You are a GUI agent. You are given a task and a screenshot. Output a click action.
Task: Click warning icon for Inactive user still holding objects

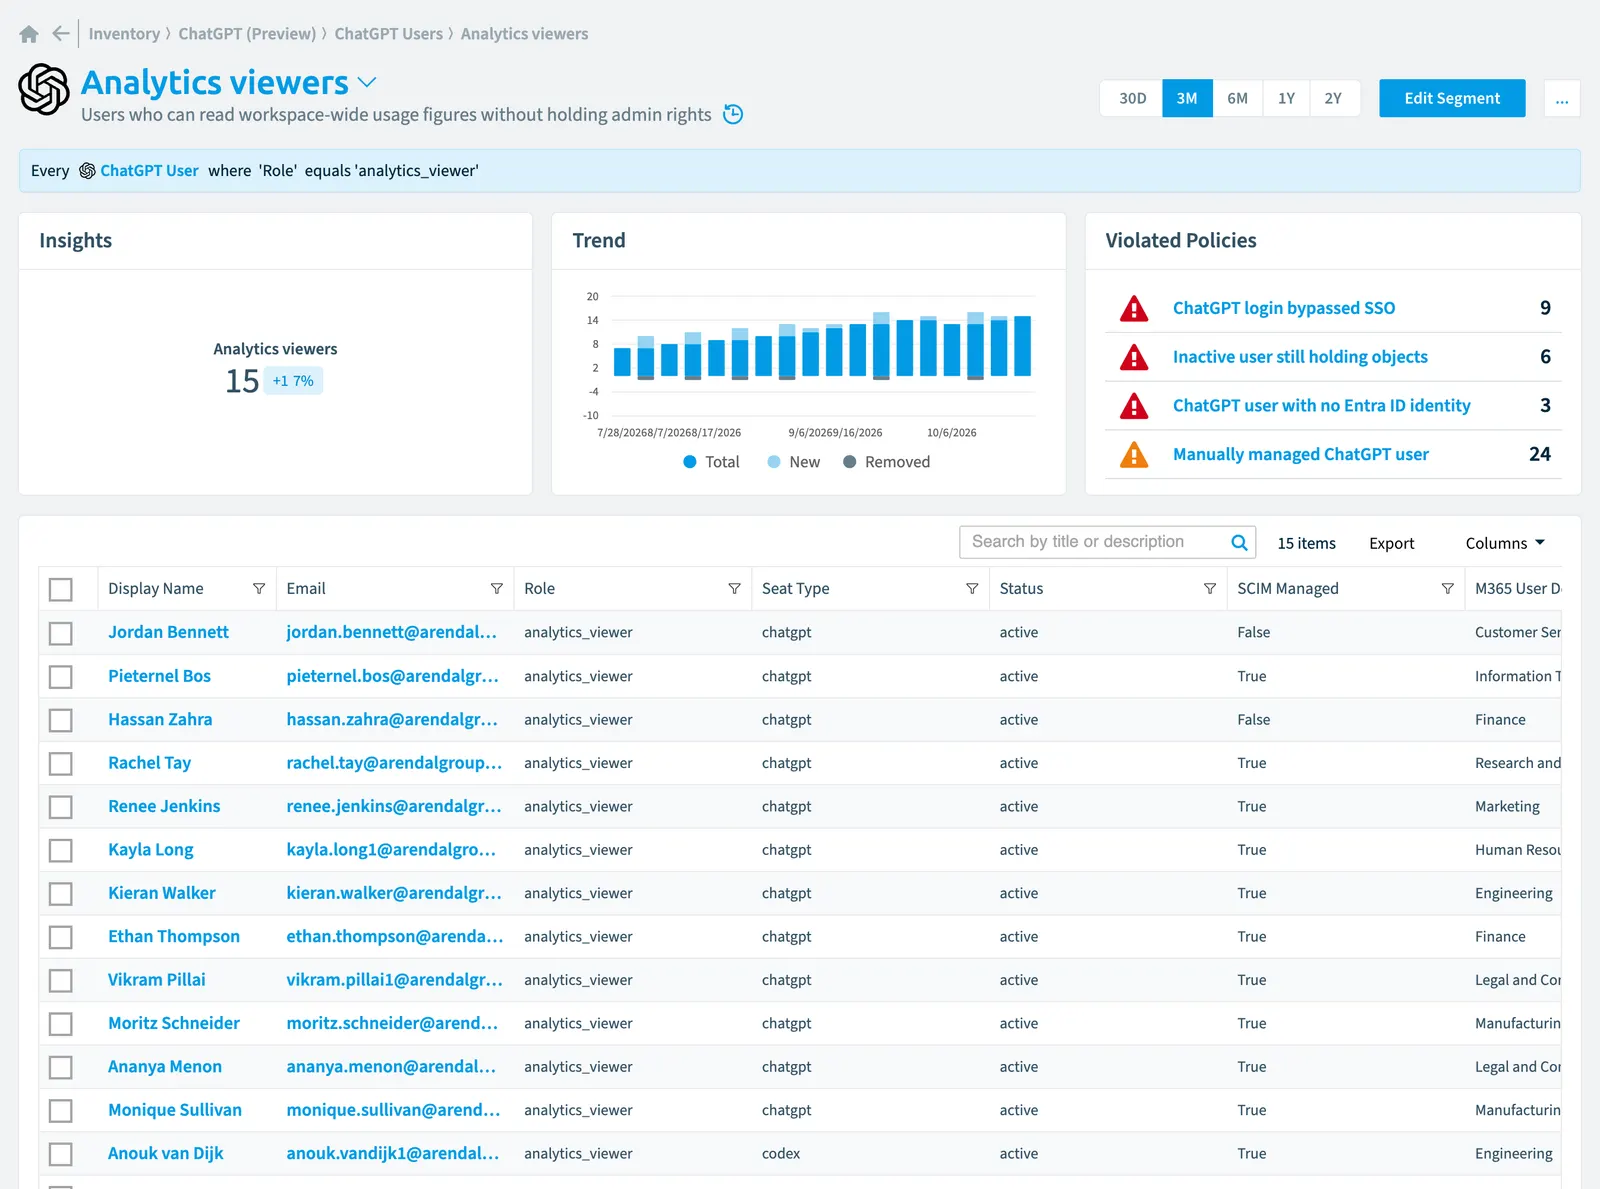(x=1134, y=357)
